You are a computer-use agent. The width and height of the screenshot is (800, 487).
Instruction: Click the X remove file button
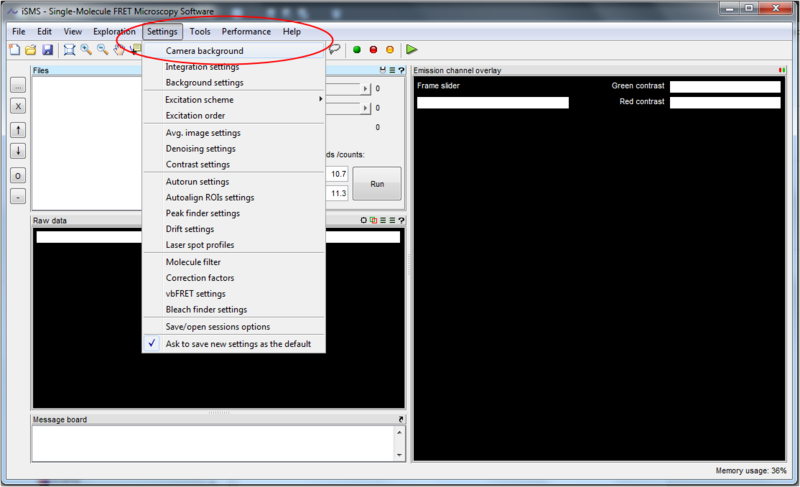tap(18, 106)
